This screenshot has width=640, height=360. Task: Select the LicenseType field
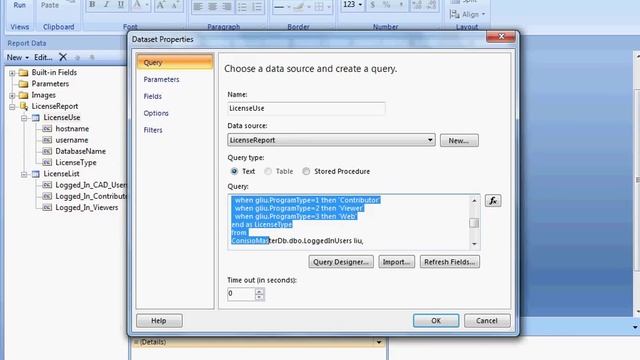[x=76, y=163]
